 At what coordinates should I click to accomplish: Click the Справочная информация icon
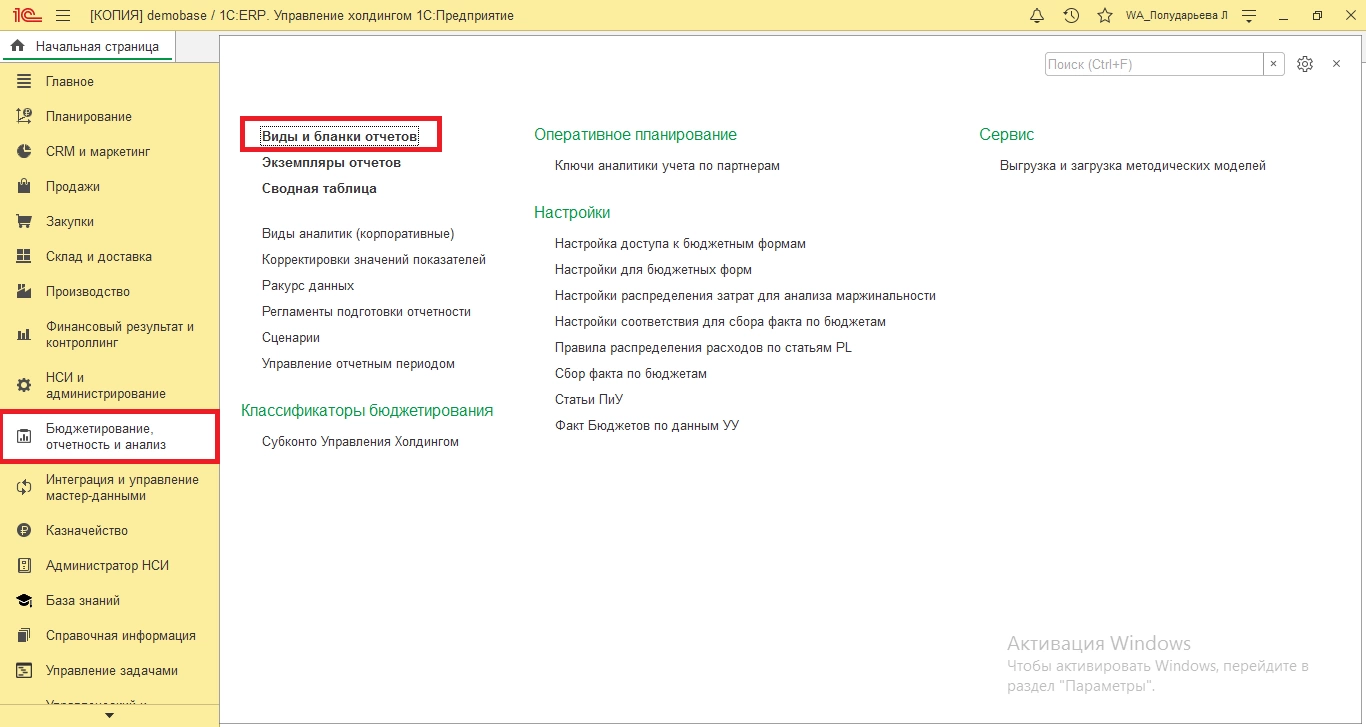(24, 635)
